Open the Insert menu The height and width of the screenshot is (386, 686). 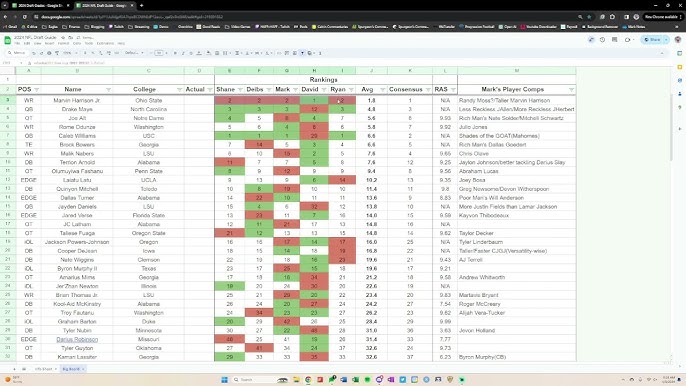pyautogui.click(x=49, y=43)
